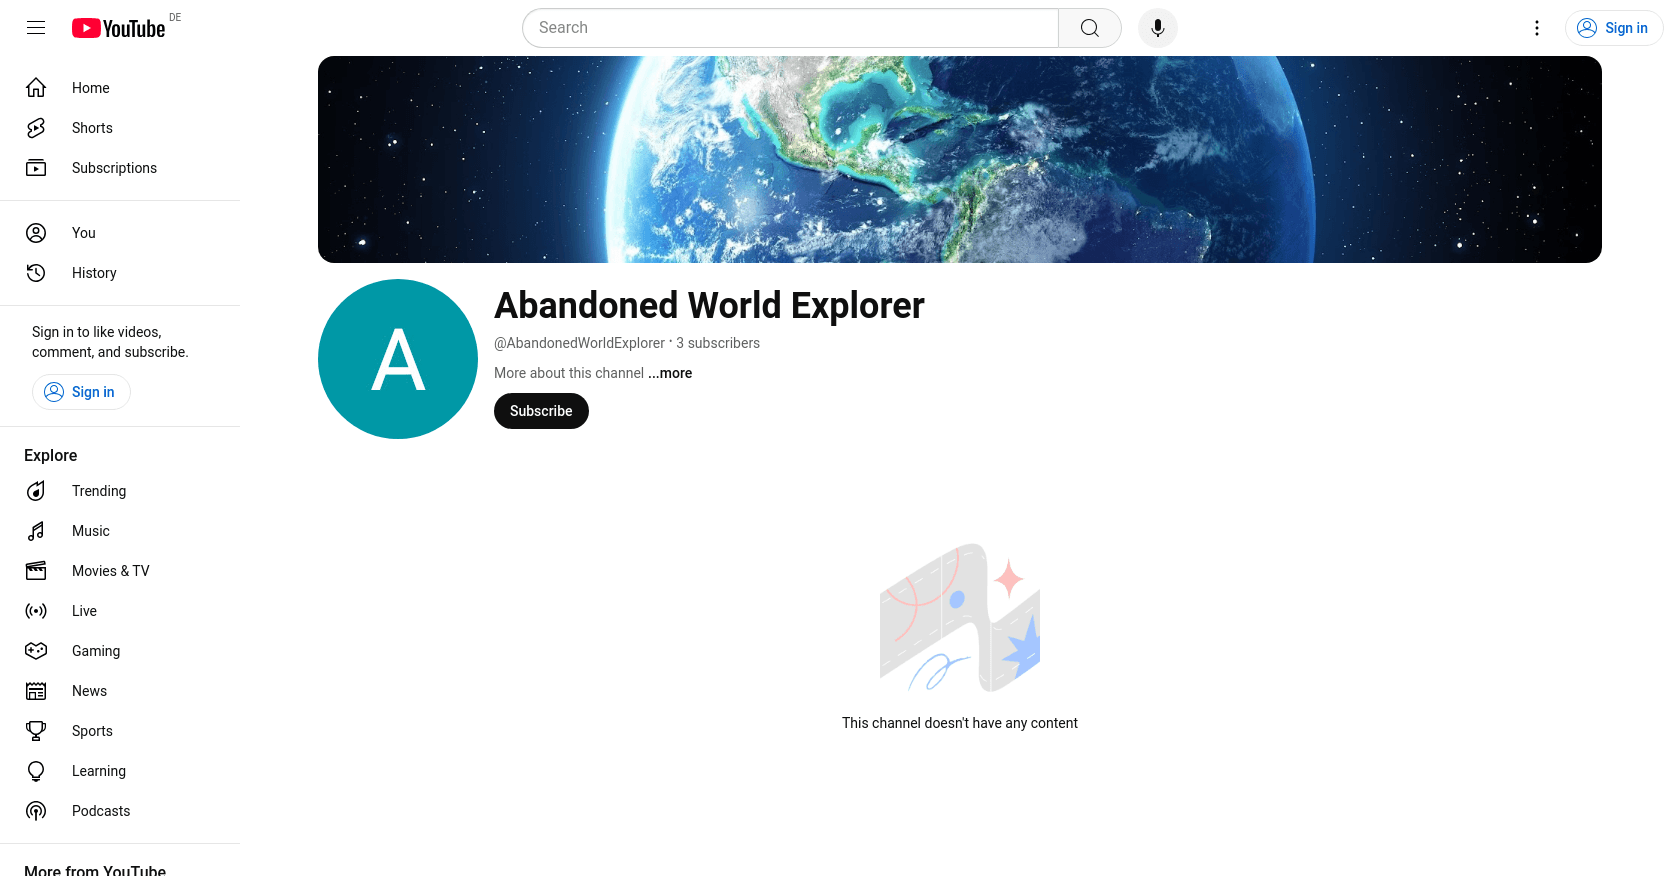Click the YouTube logo

[118, 28]
